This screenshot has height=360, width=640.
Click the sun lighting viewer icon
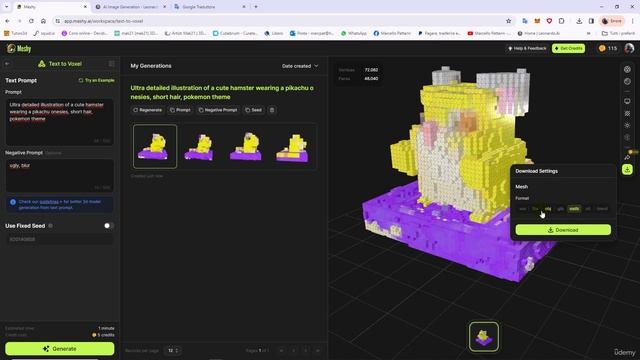[627, 125]
